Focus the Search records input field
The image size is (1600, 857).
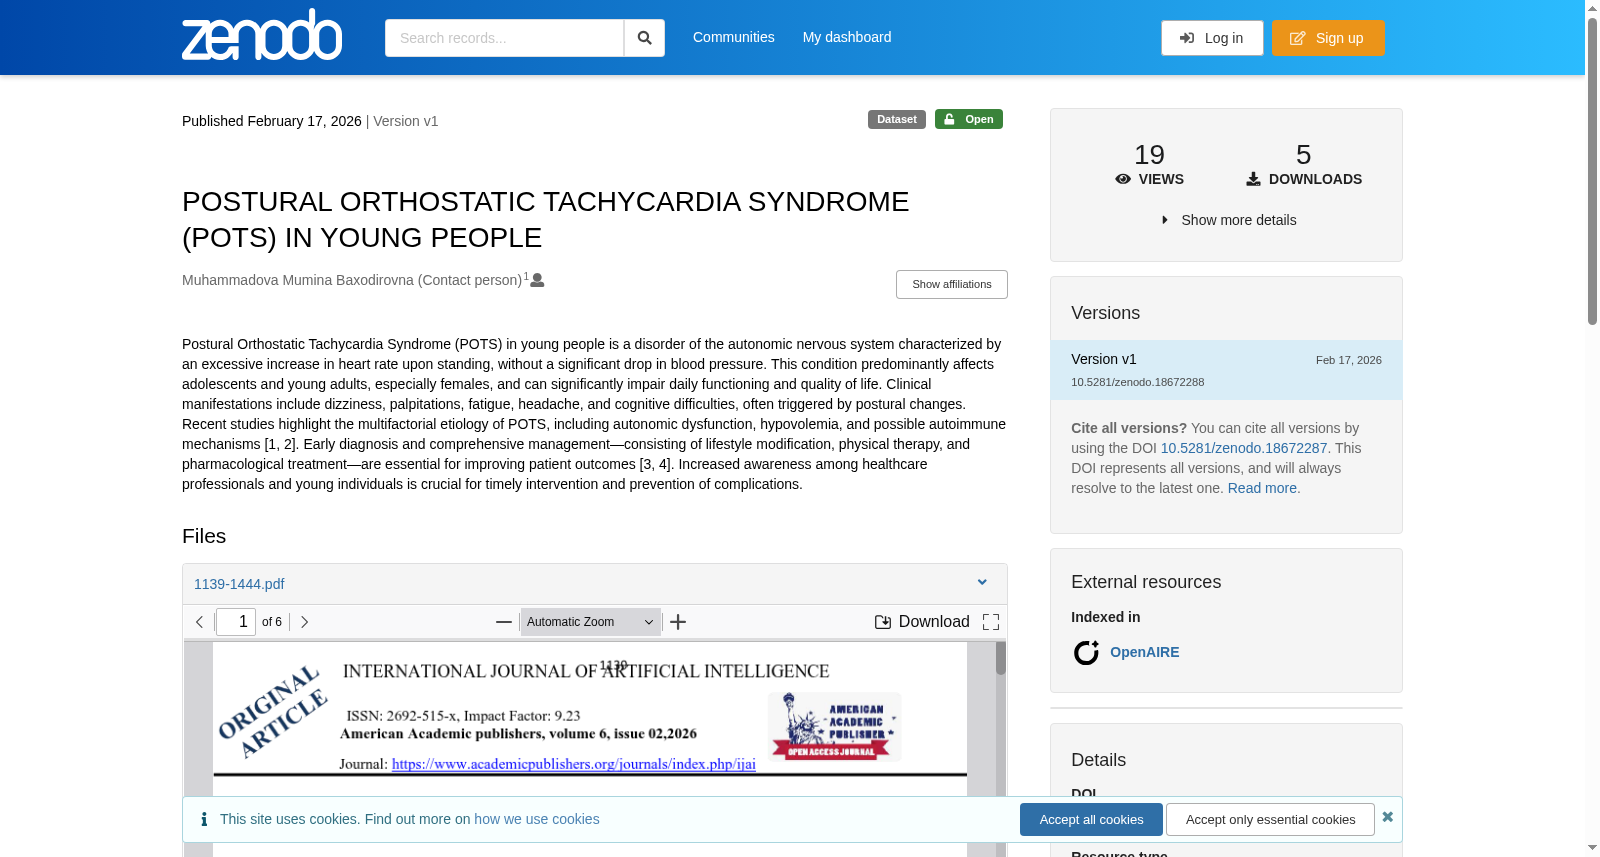coord(504,38)
